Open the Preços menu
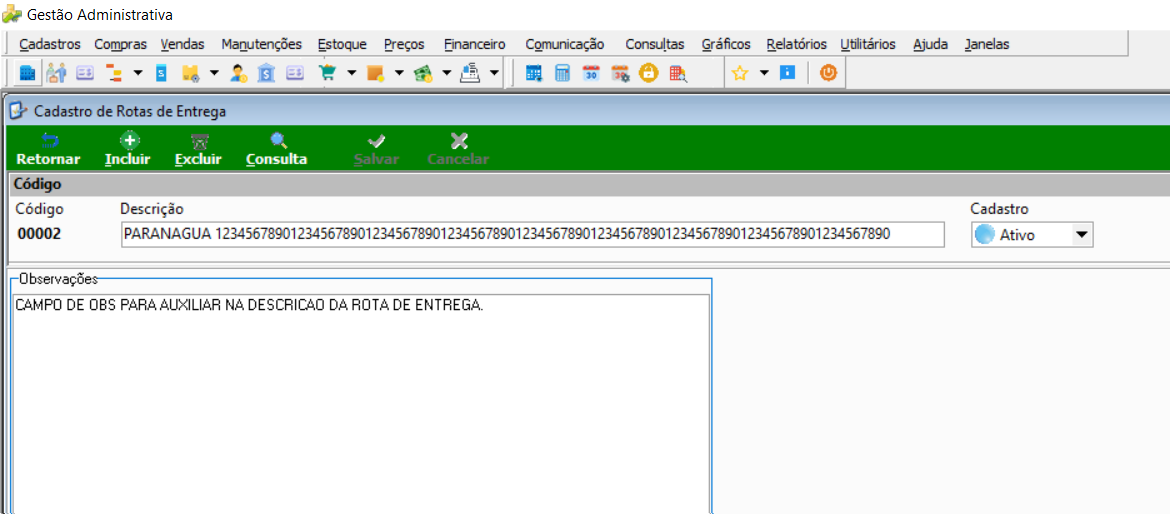 [x=404, y=44]
